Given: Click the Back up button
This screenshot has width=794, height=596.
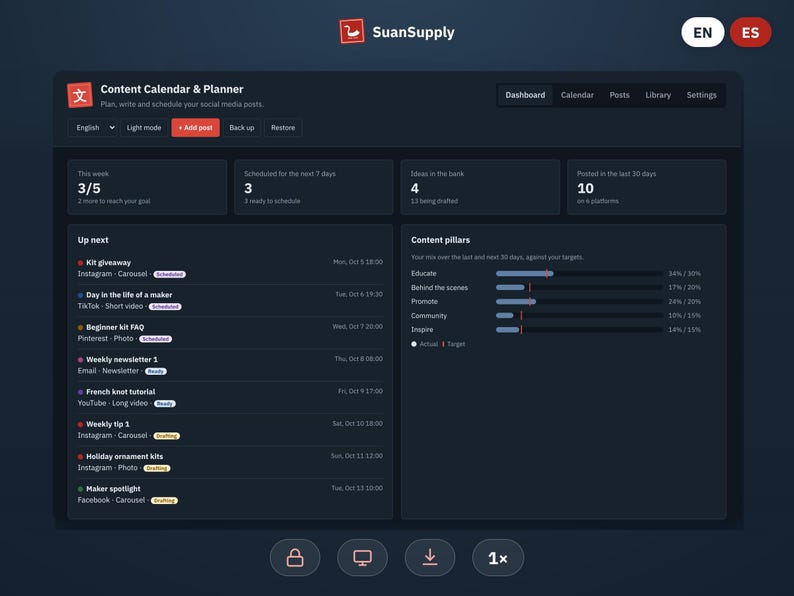Looking at the screenshot, I should [x=242, y=128].
